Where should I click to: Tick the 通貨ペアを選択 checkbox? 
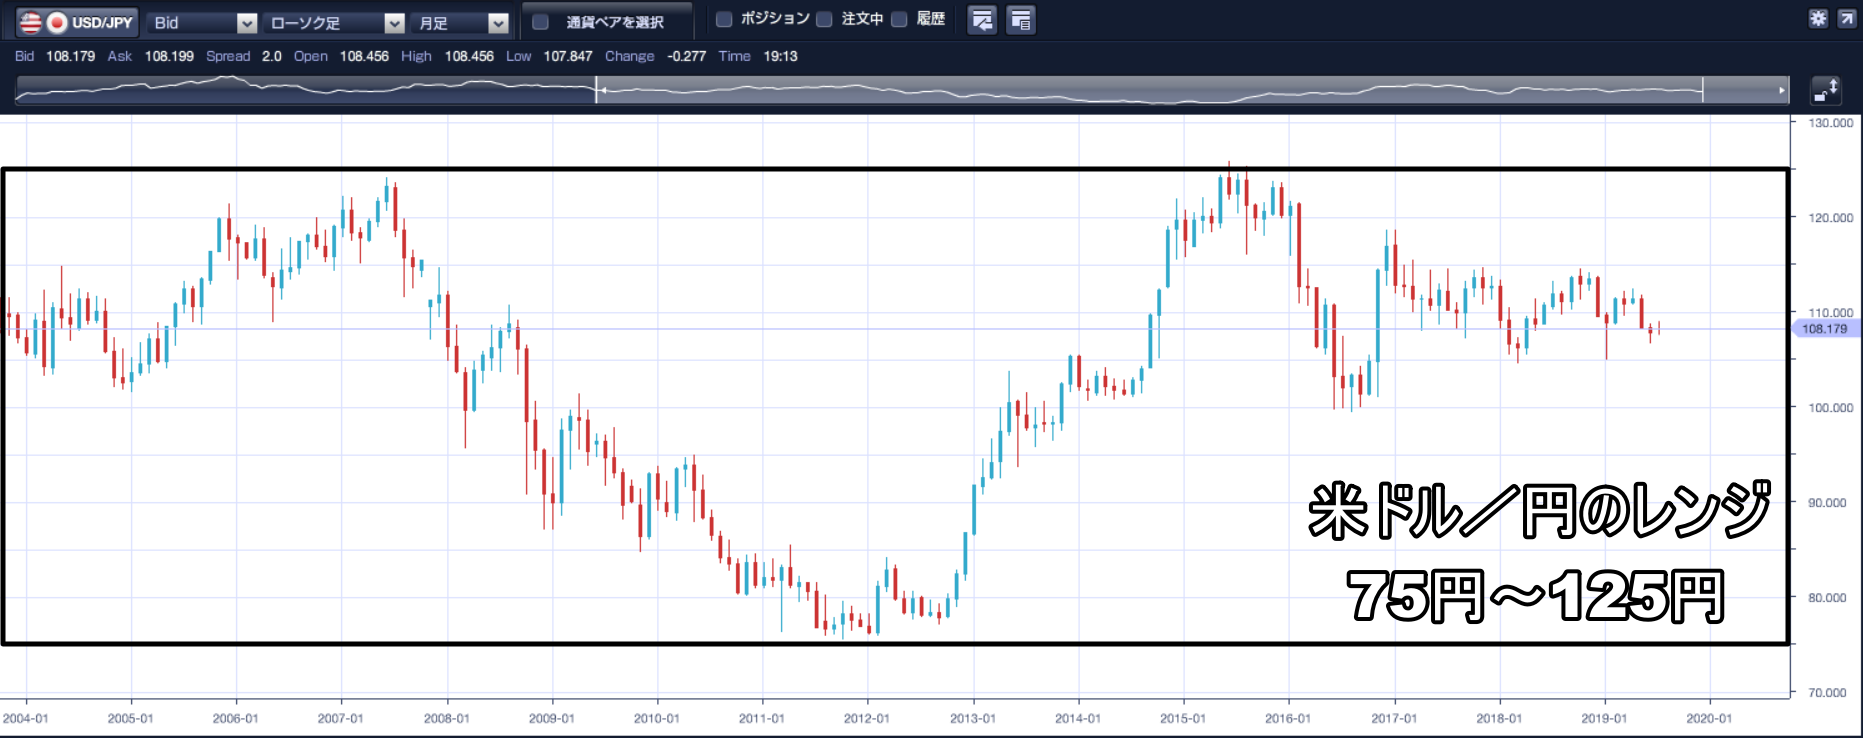[540, 22]
